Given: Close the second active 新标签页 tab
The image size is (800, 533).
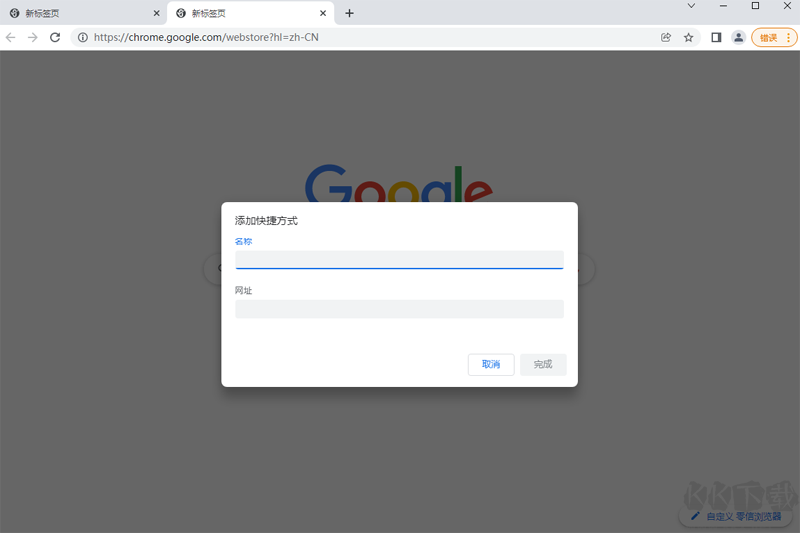Looking at the screenshot, I should [323, 13].
